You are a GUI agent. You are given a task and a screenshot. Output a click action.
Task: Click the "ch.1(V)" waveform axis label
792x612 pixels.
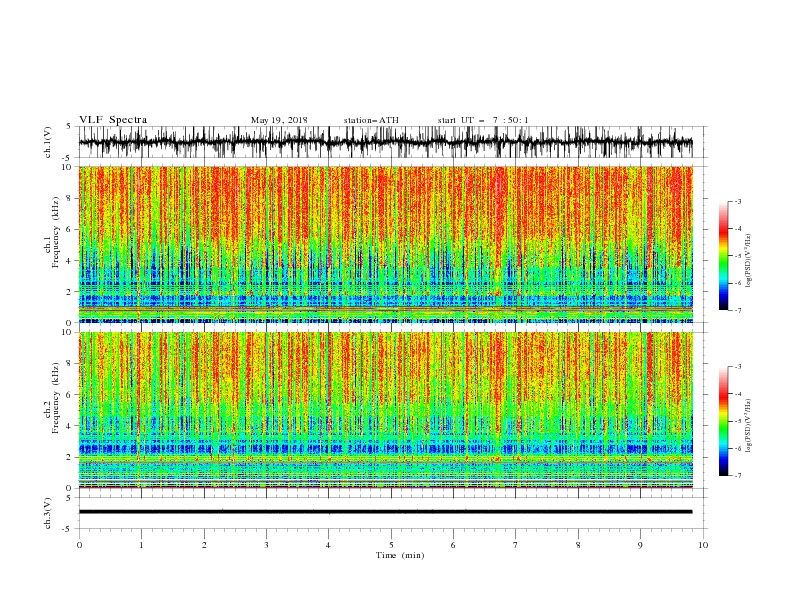[48, 142]
